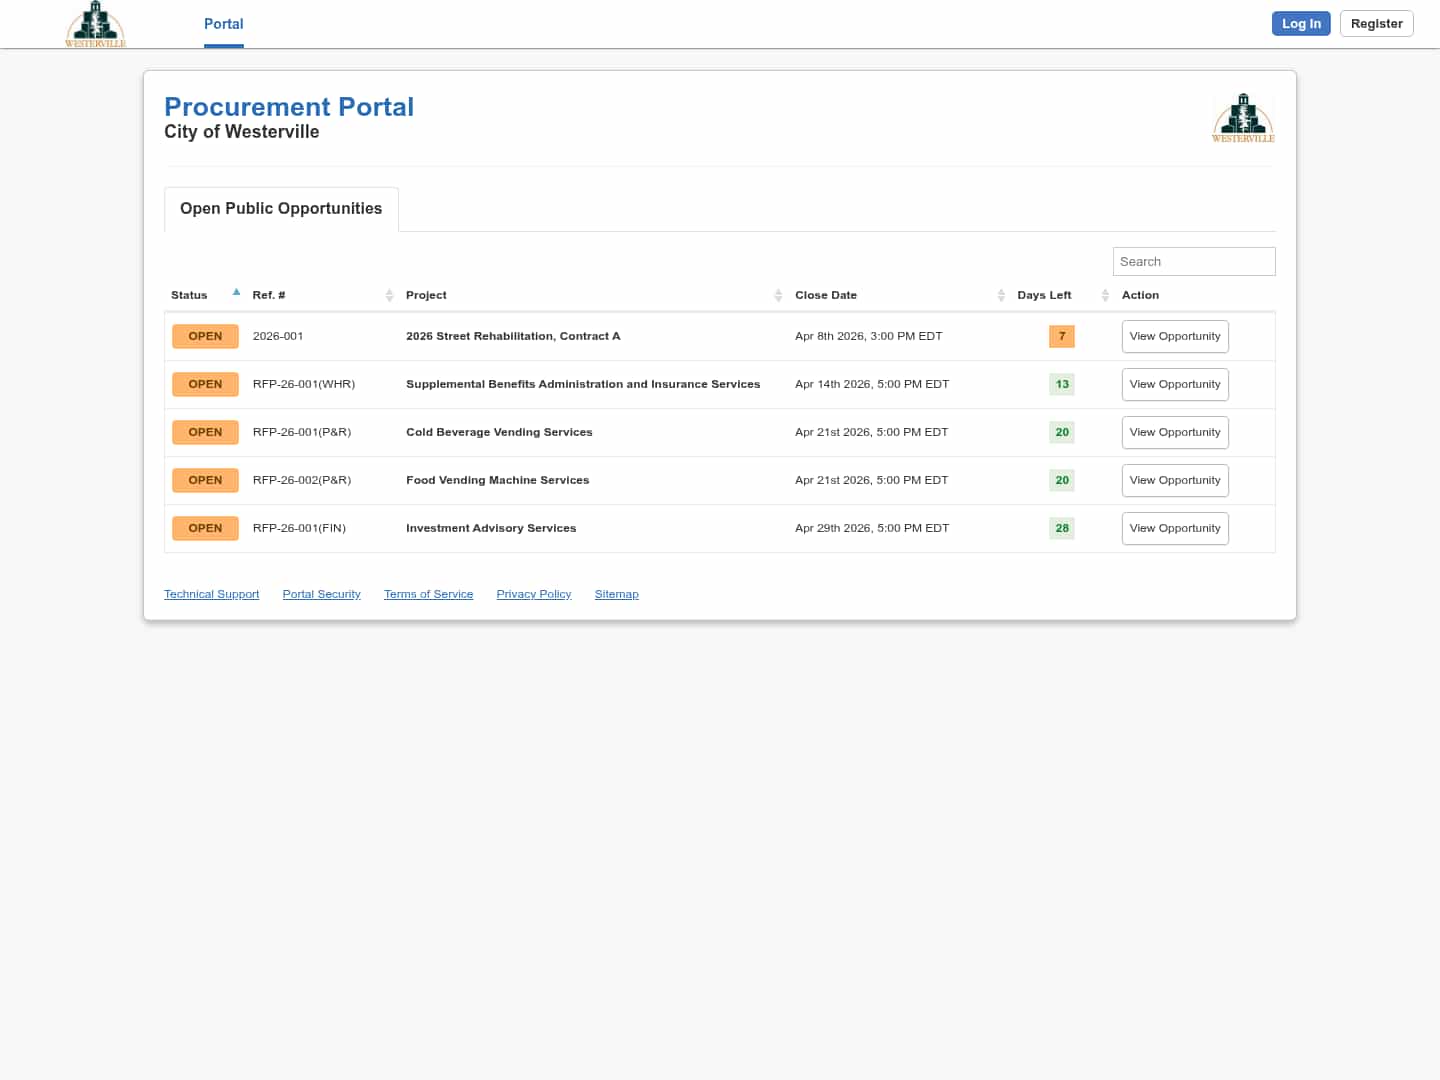Image resolution: width=1440 pixels, height=1080 pixels.
Task: Select the Open Public Opportunities tab
Action: click(x=281, y=208)
